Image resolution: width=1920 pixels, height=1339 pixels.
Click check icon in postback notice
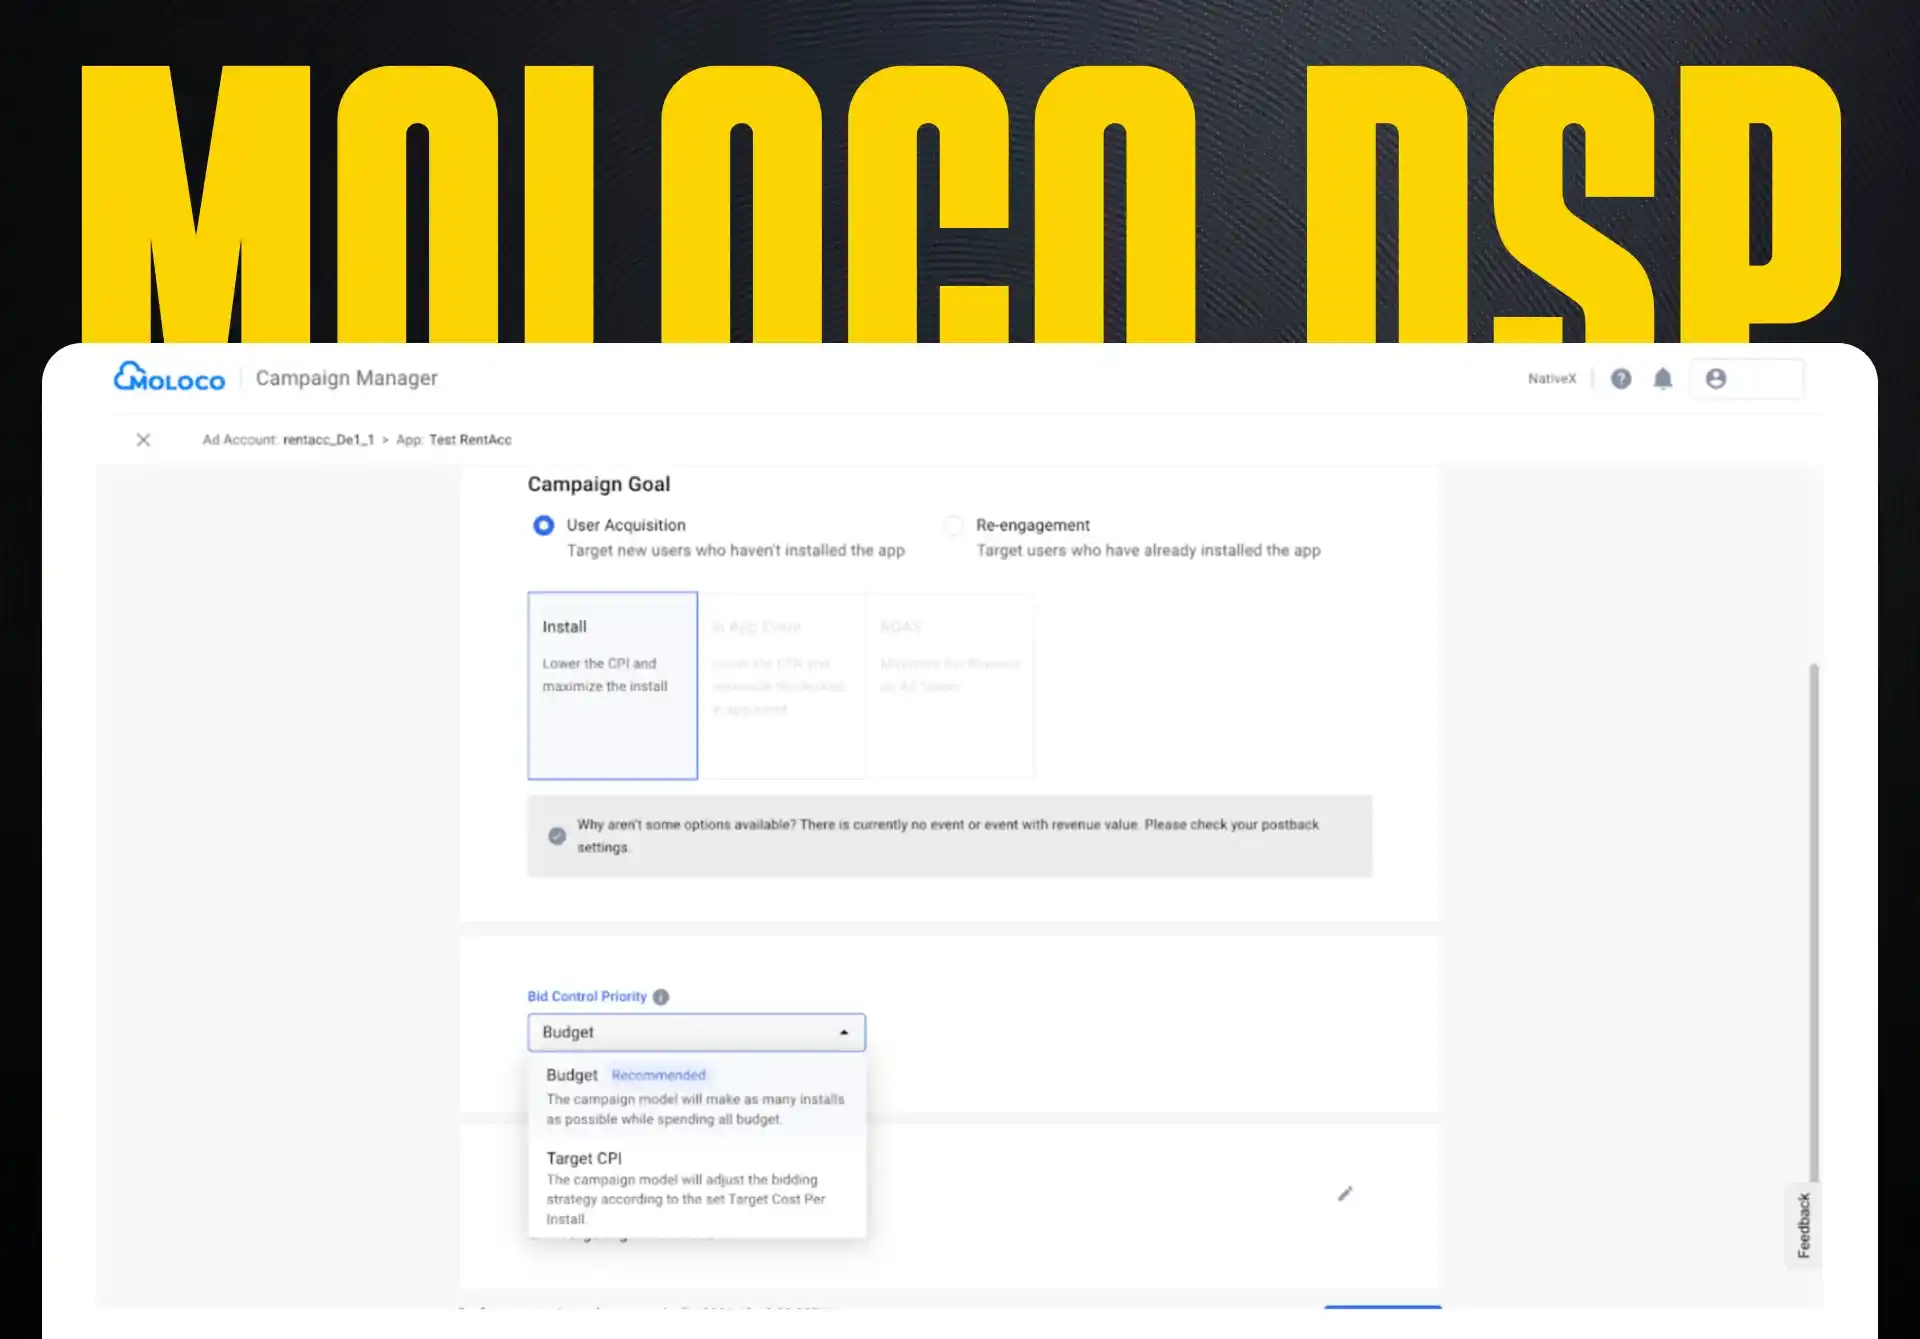(x=557, y=835)
